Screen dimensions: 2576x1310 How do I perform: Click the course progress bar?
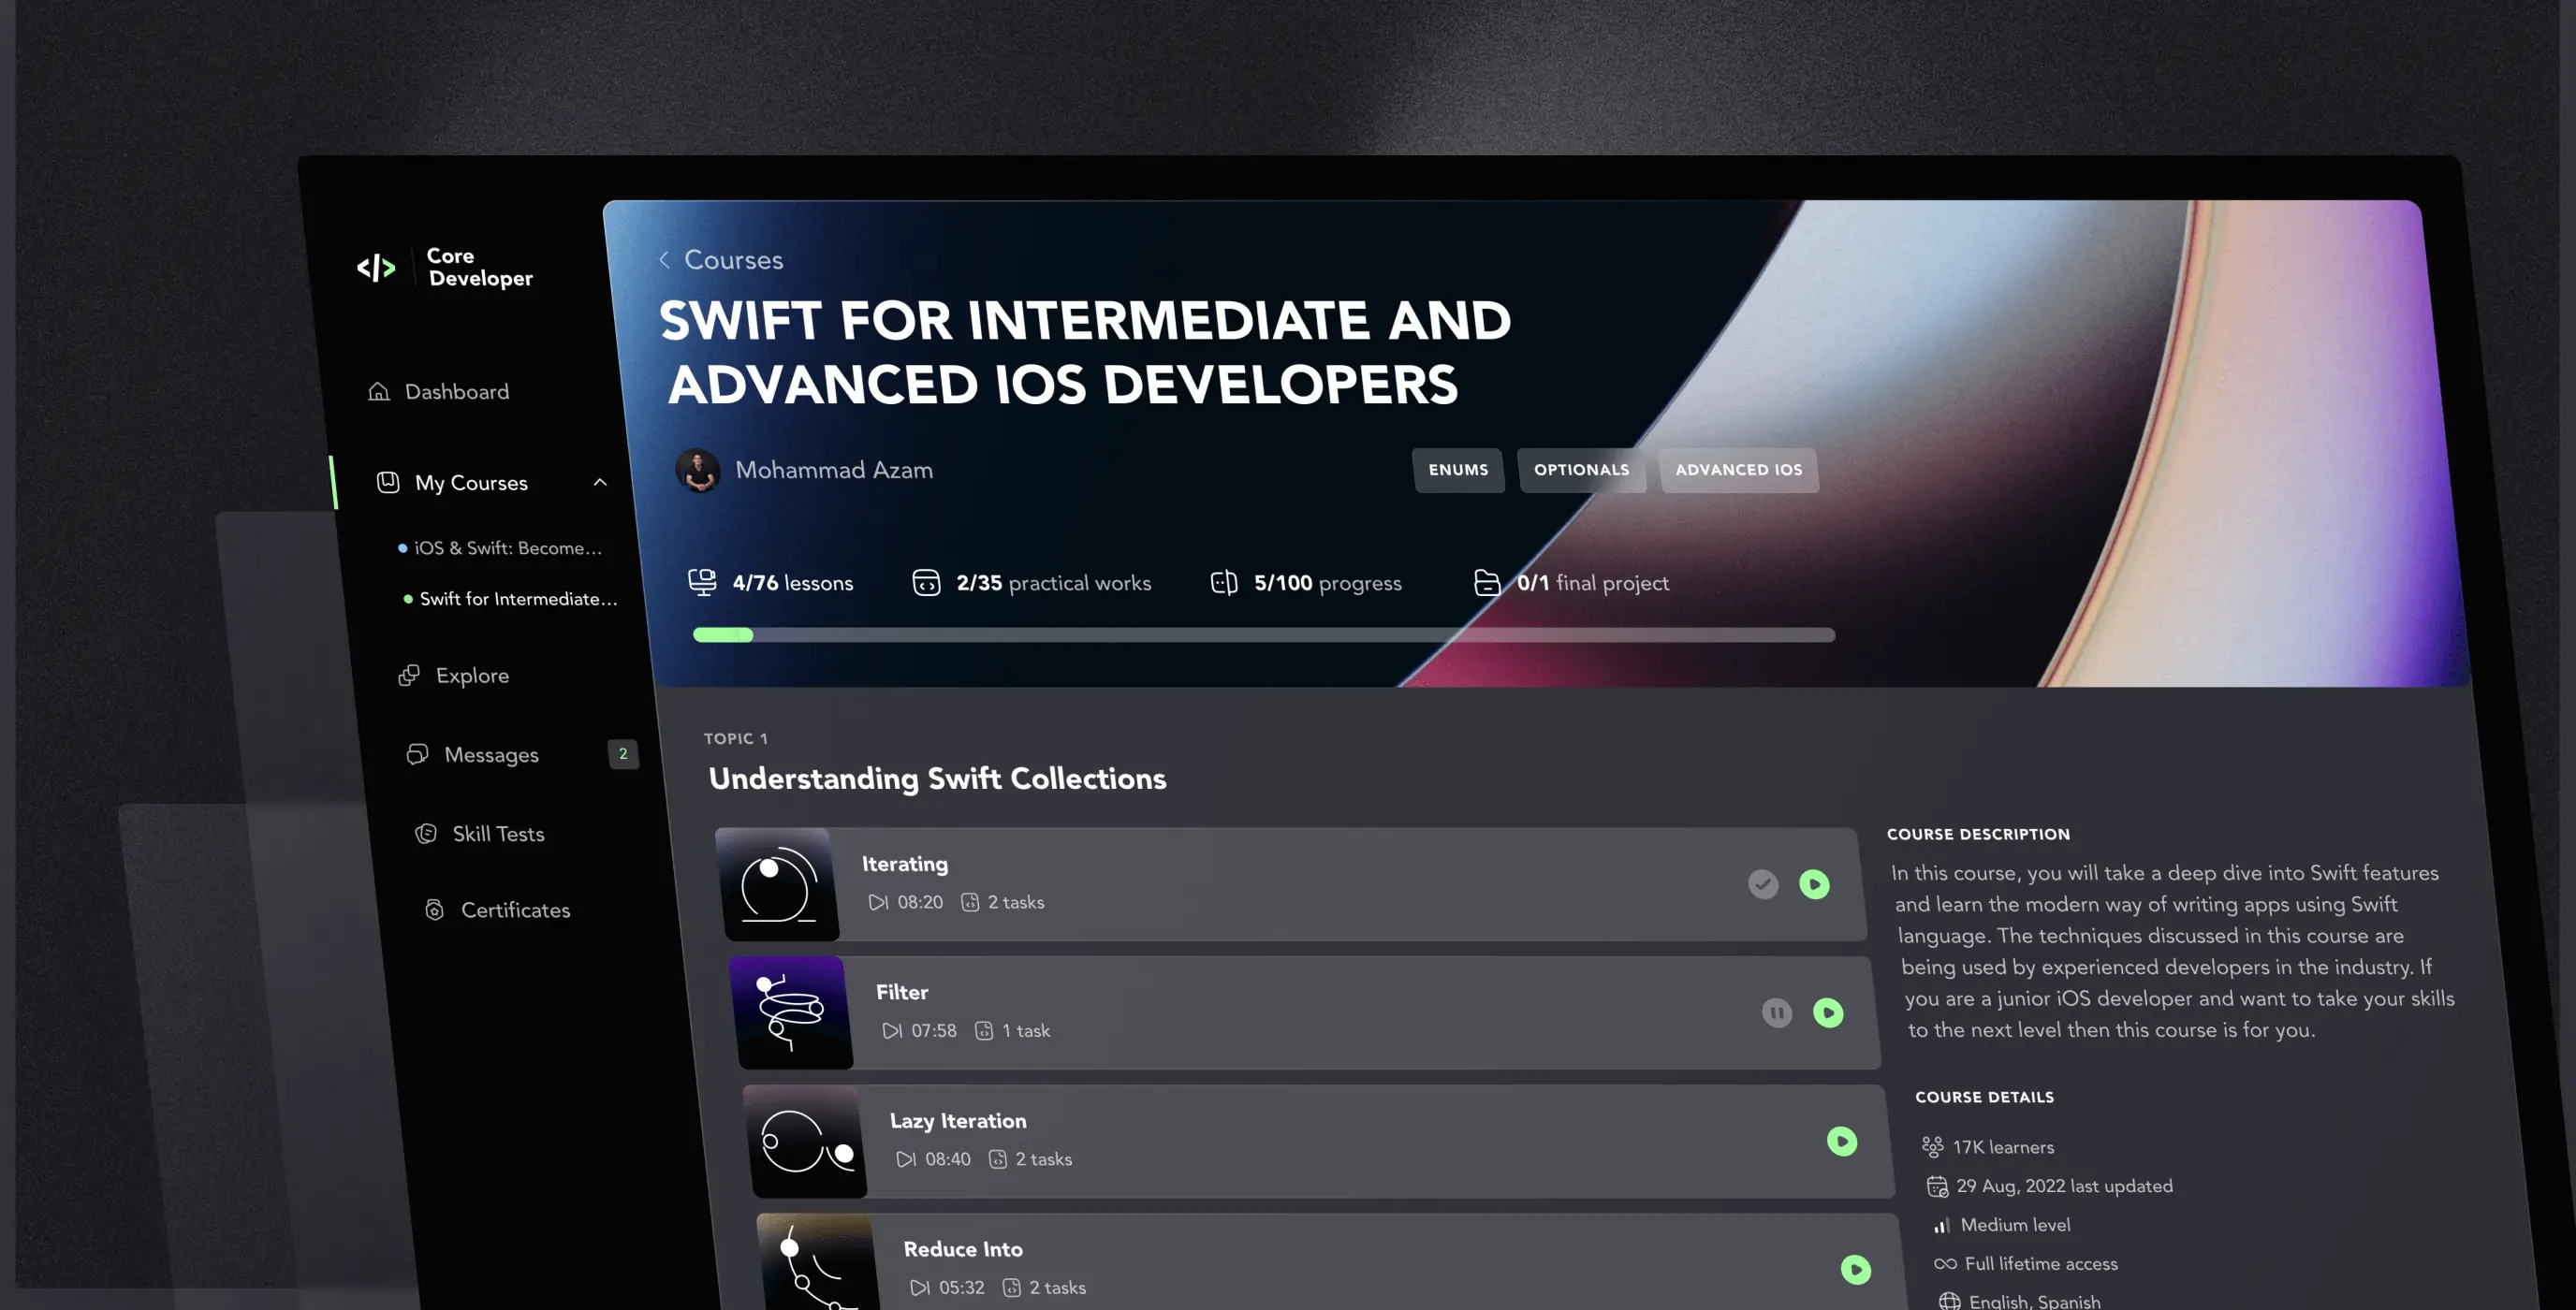1264,634
